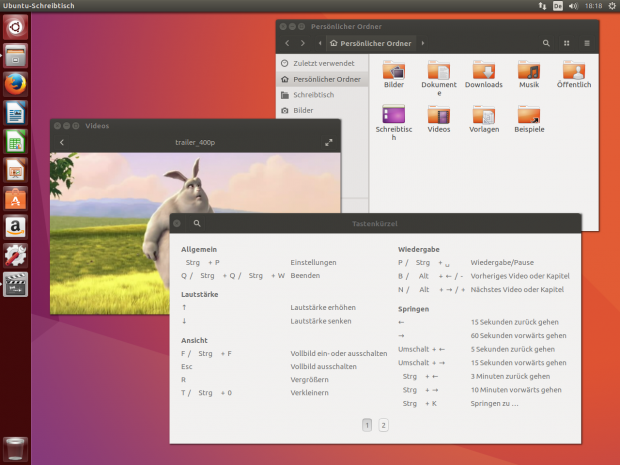This screenshot has width=620, height=465.
Task: Click Vollbild ein- oder ausschalten entry
Action: 339,353
